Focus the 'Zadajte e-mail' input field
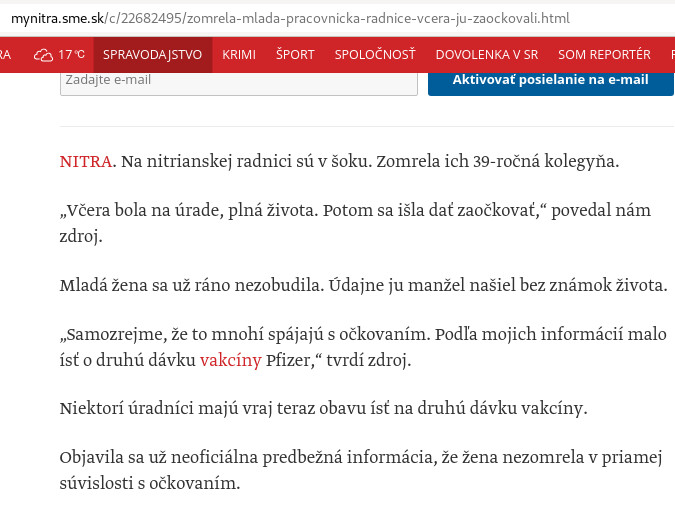This screenshot has width=675, height=514. pos(238,80)
